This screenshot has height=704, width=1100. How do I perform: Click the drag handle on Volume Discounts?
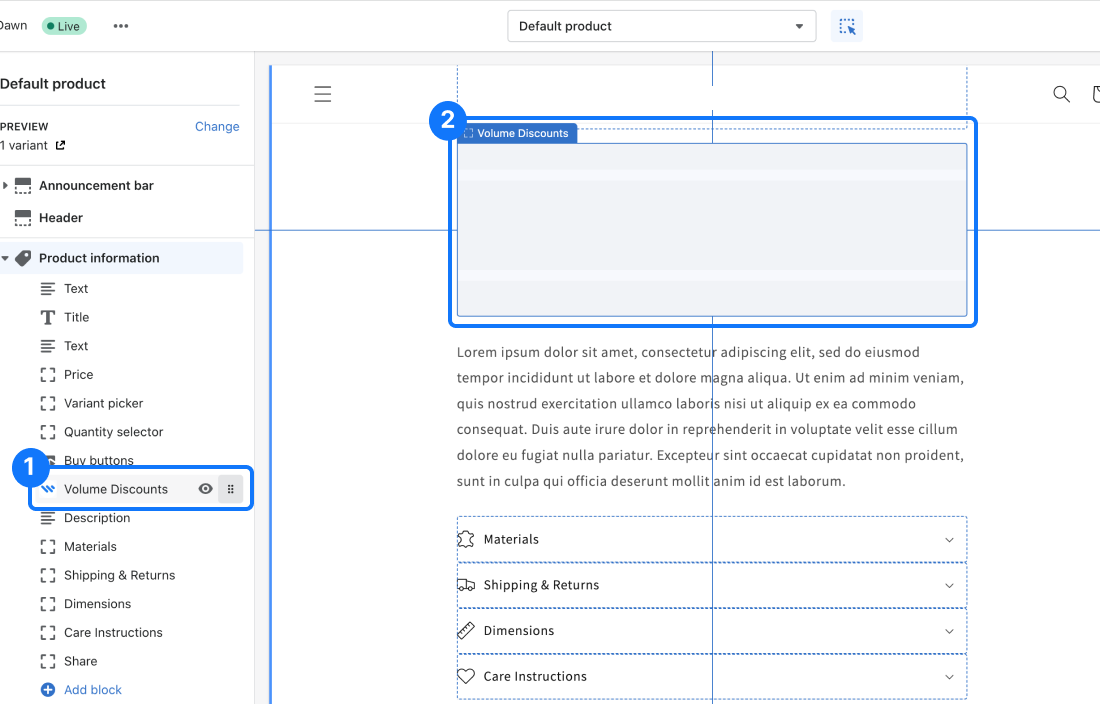point(230,489)
